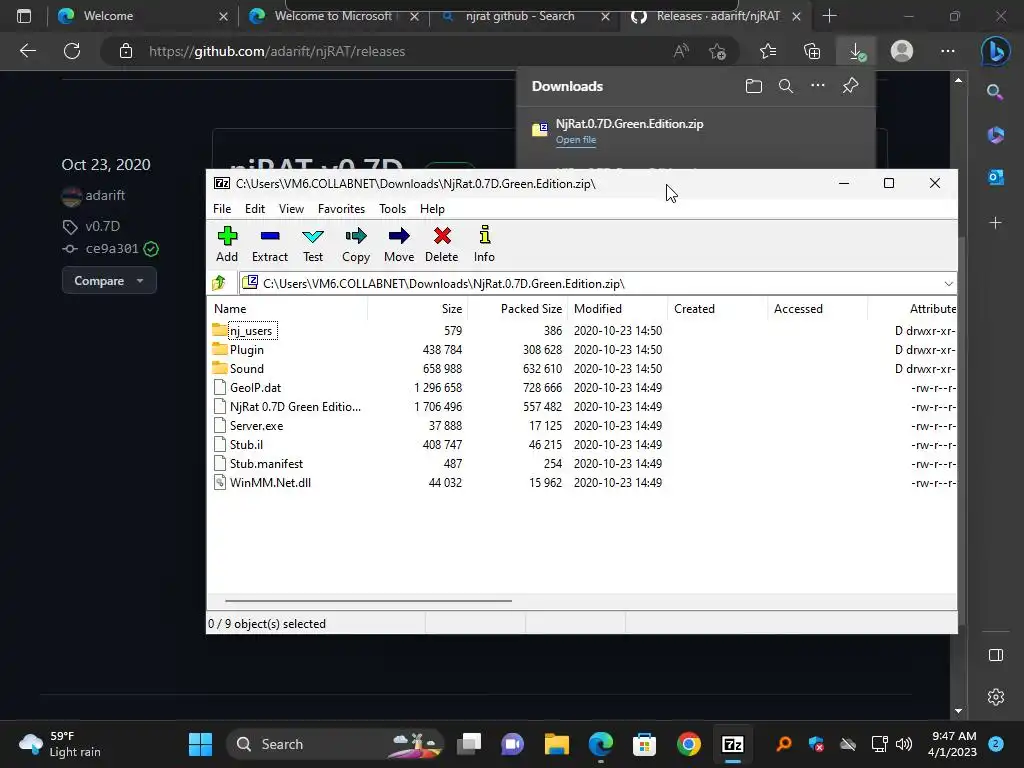Select the Sound folder
This screenshot has width=1024, height=768.
247,369
